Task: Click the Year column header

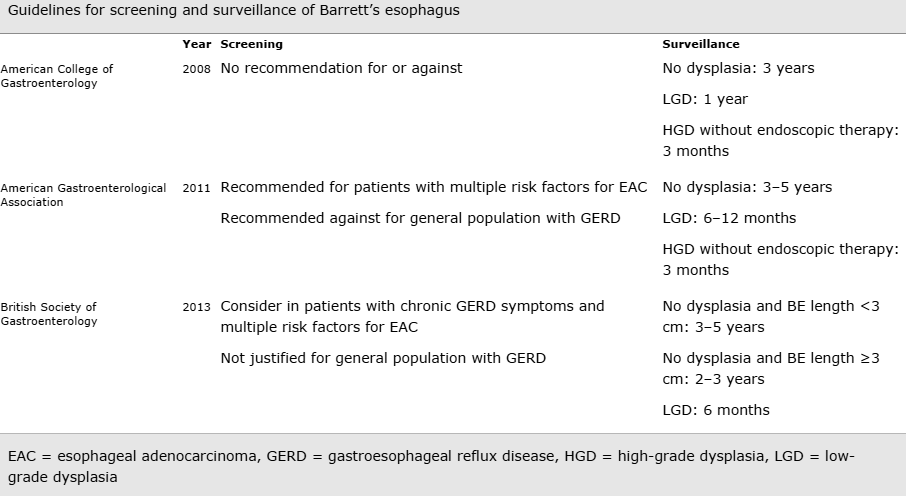Action: pos(196,45)
